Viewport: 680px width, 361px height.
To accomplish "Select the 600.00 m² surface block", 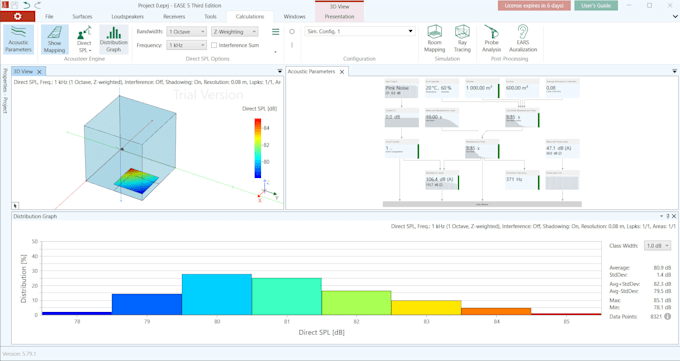I will coord(522,89).
